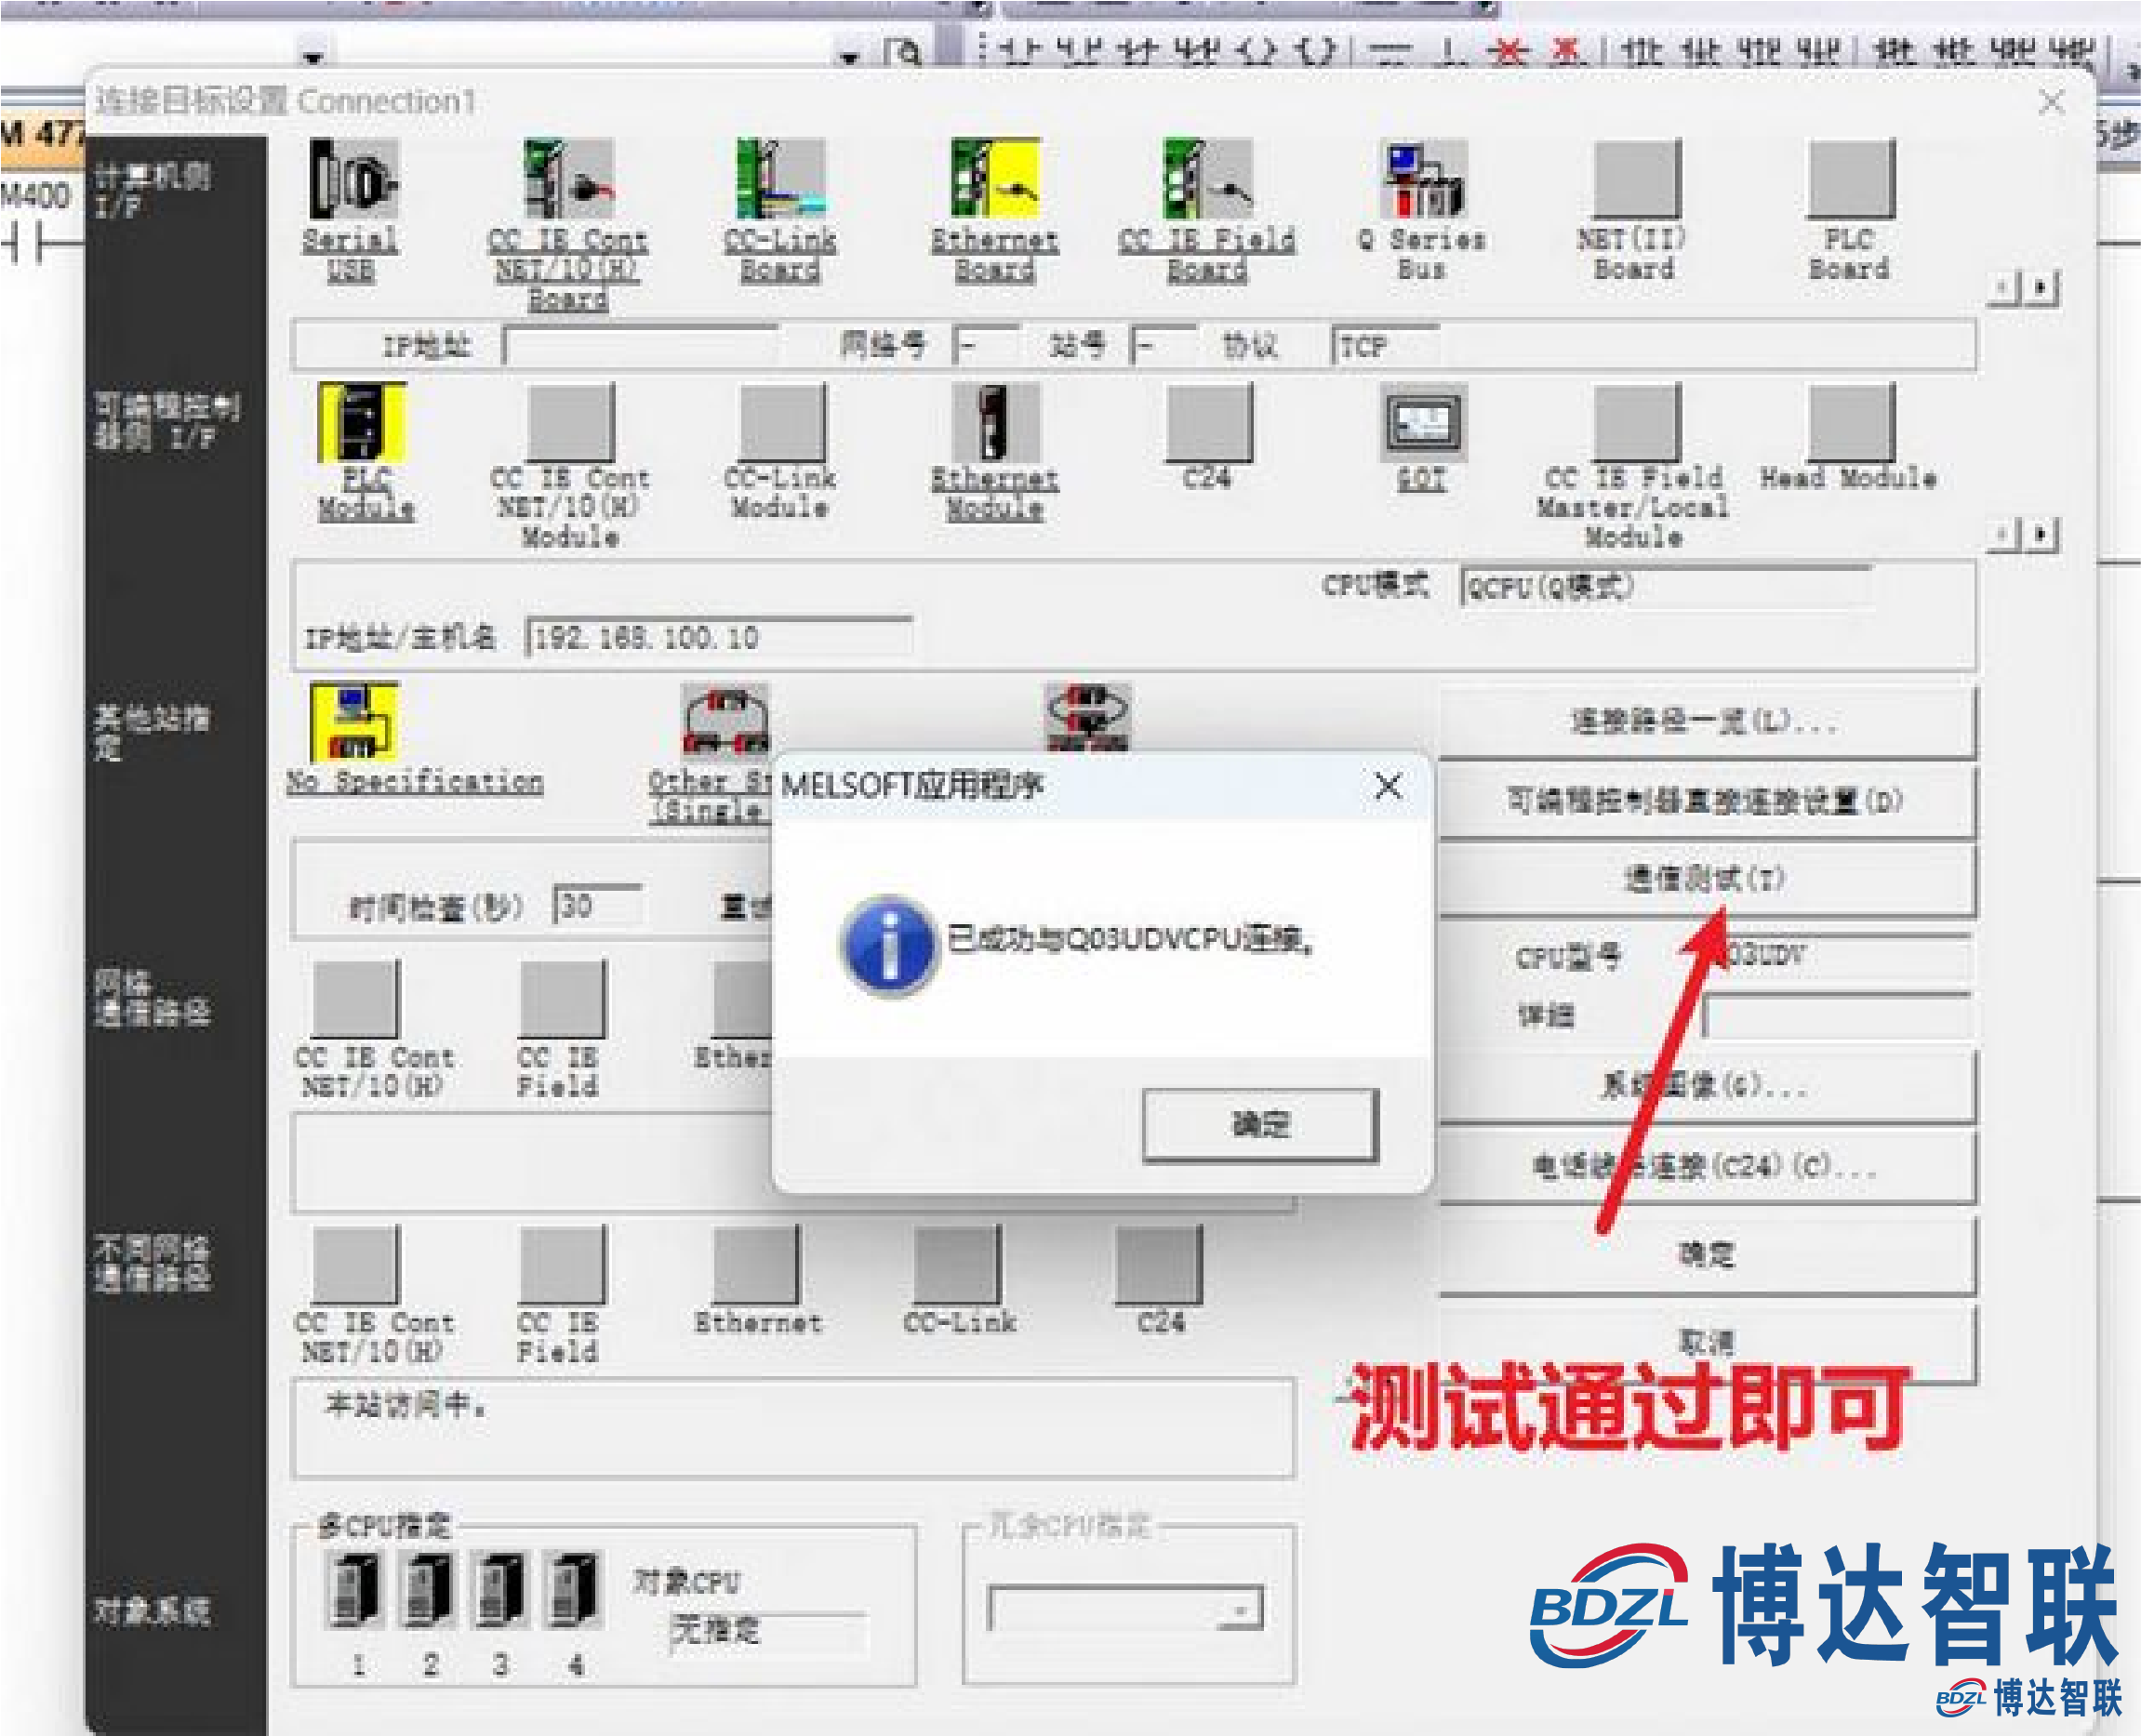2141x1736 pixels.
Task: Click CC IE Cont NET/10(H) network route icon
Action: pos(356,999)
